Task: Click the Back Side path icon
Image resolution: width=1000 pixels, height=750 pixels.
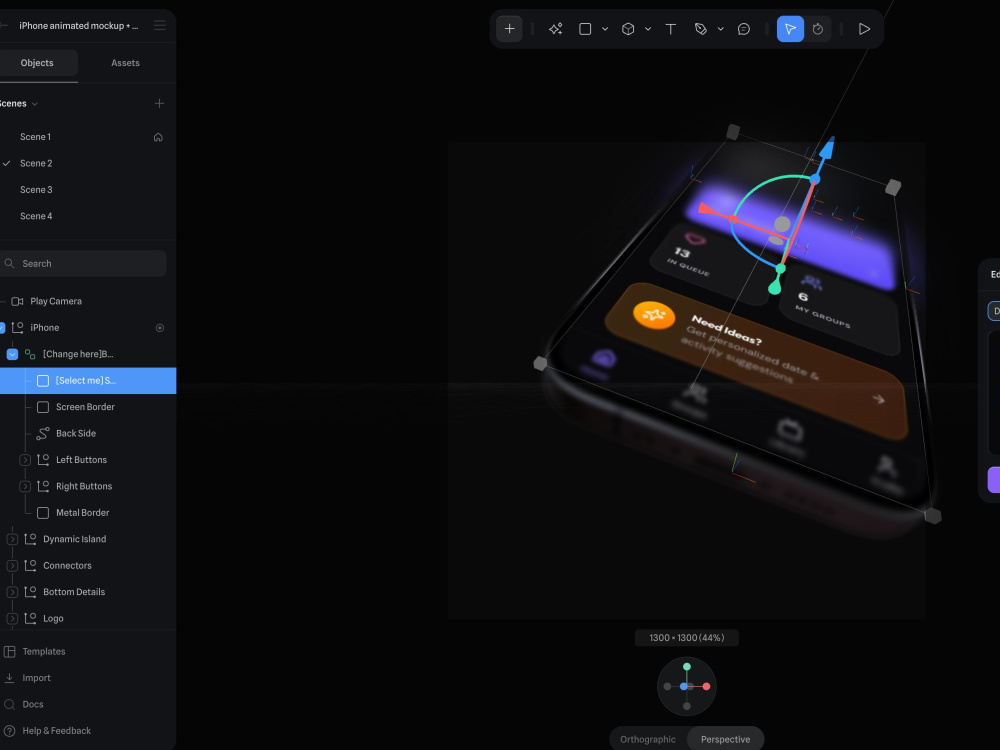Action: click(43, 434)
